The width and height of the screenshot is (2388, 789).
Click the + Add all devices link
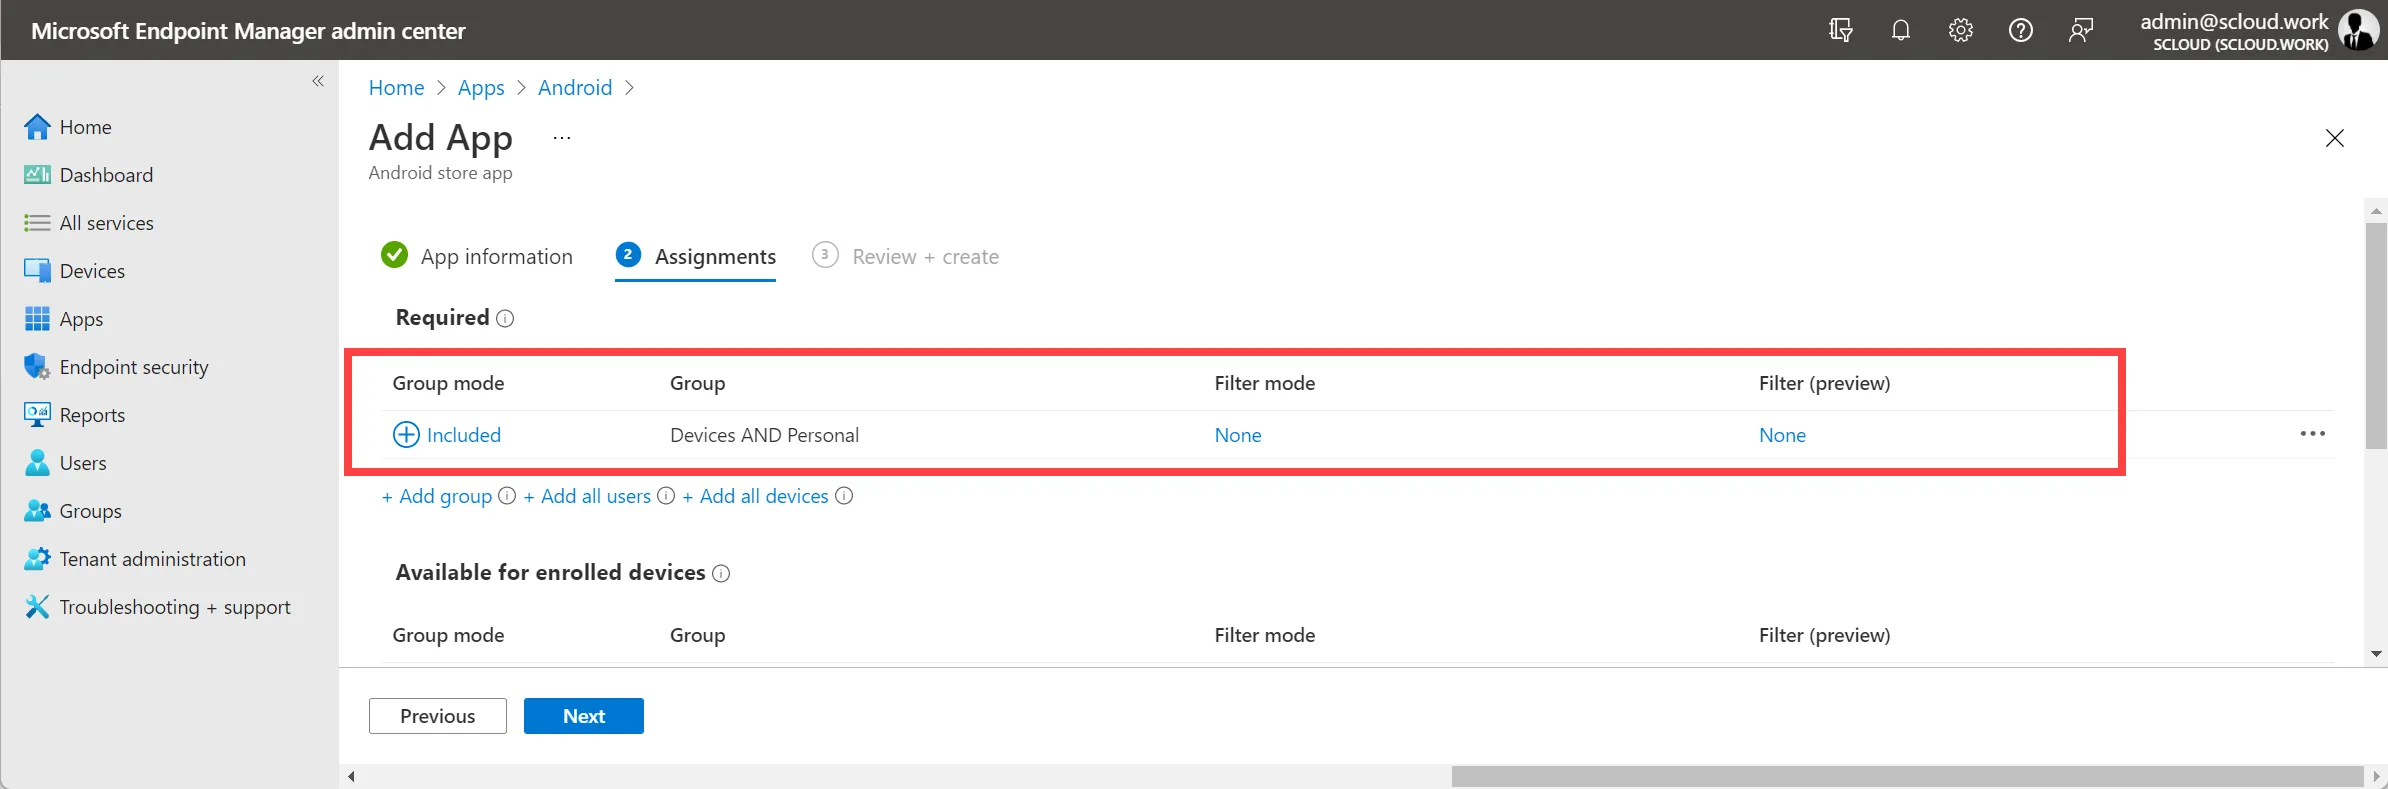coord(755,496)
